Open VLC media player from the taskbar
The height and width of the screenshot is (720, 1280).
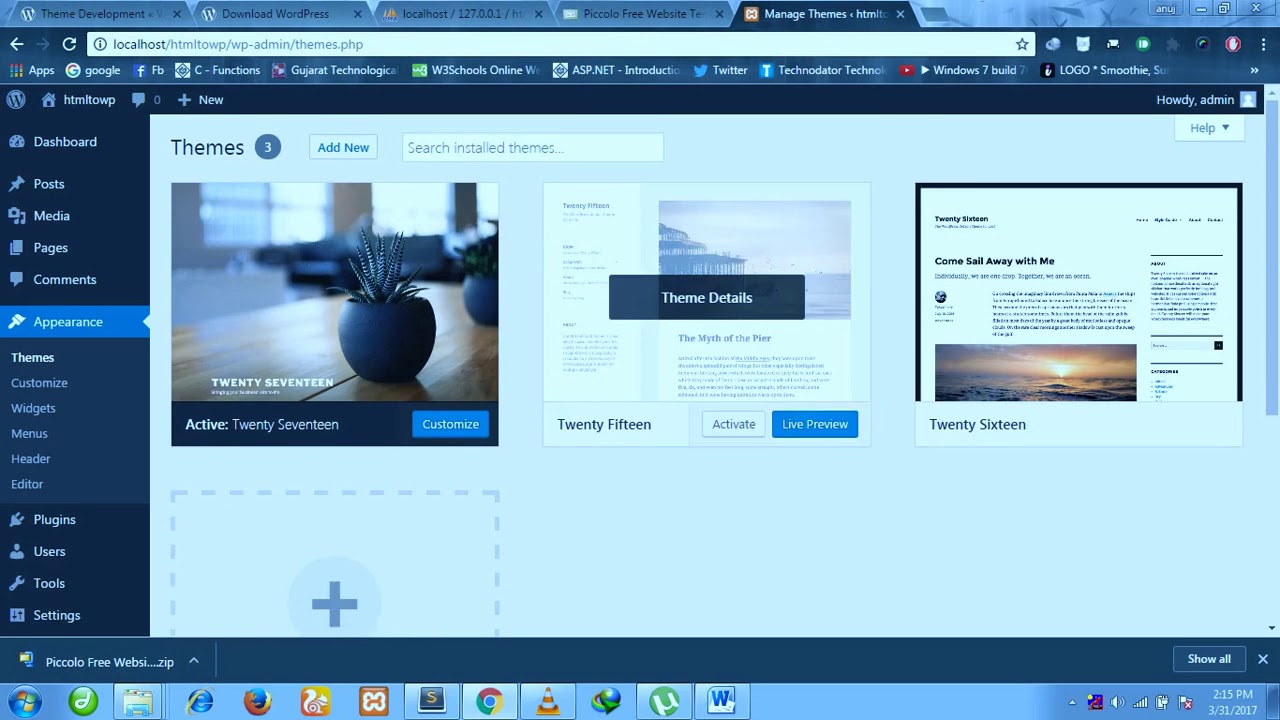pos(548,702)
